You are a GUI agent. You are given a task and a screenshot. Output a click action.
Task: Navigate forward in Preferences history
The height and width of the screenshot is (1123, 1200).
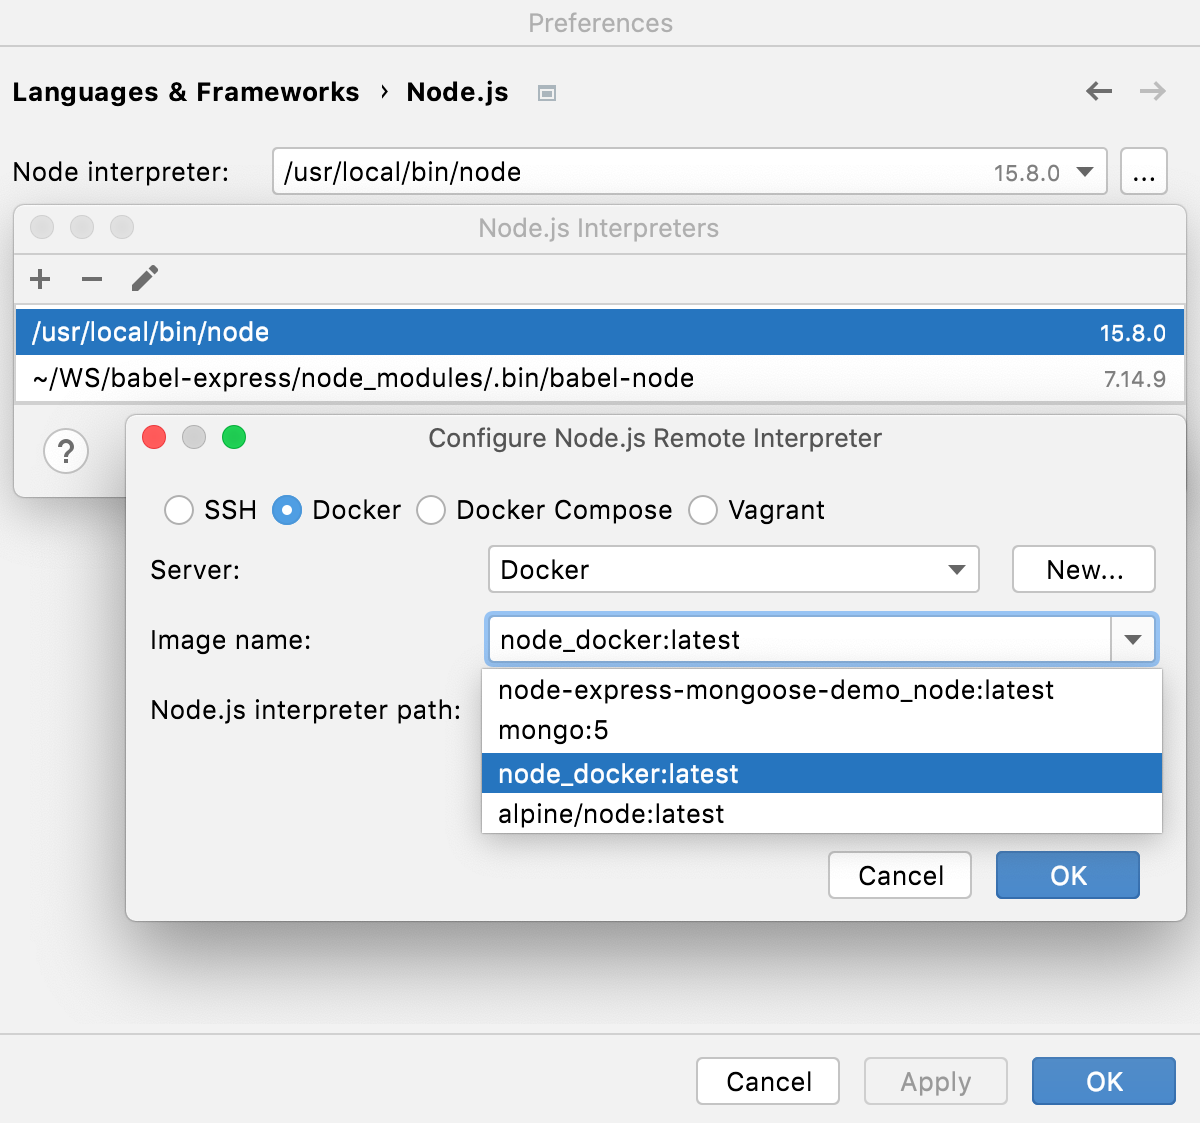pyautogui.click(x=1152, y=91)
